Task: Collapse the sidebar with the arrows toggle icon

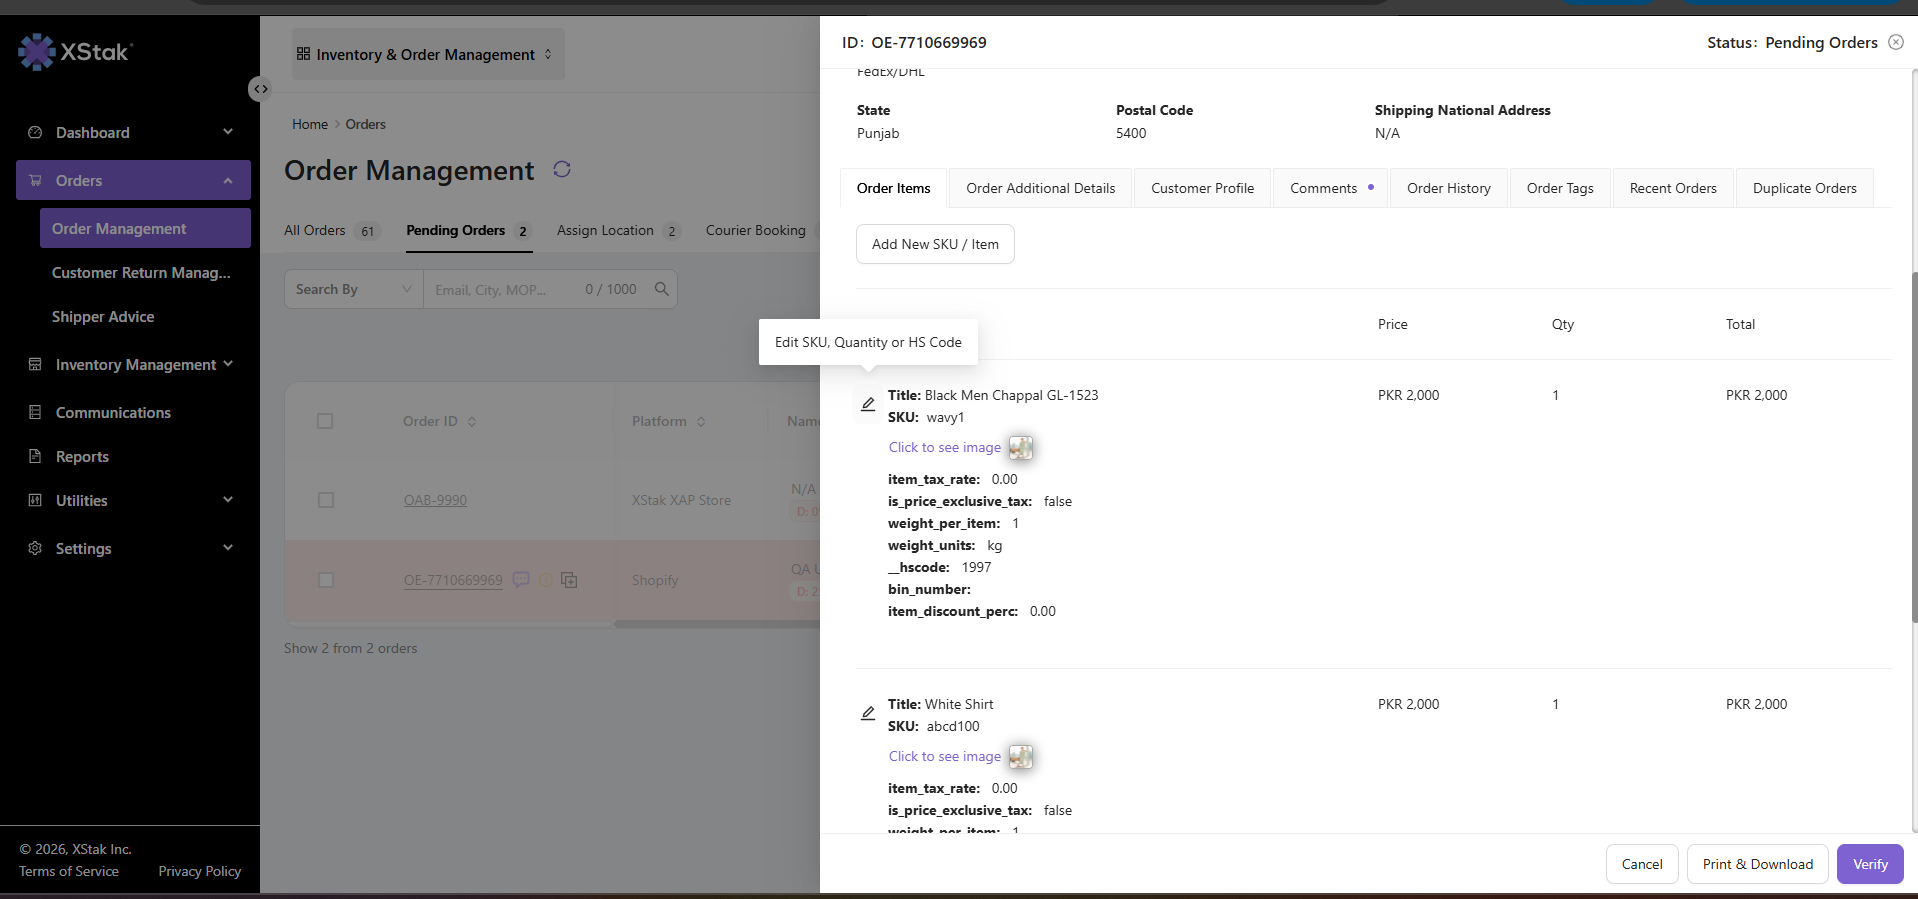Action: pyautogui.click(x=260, y=89)
